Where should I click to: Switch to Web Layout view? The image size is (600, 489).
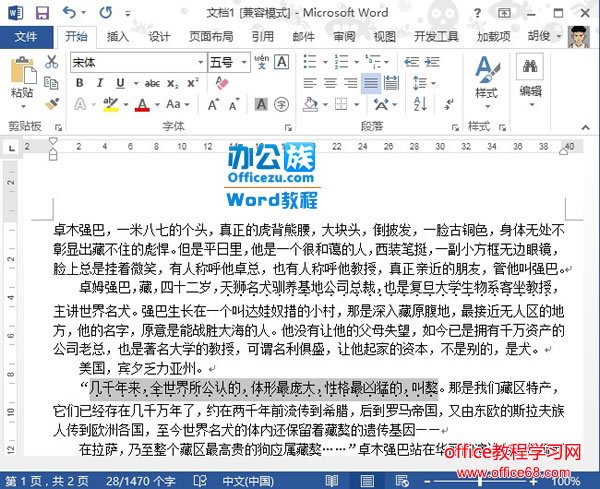click(401, 481)
